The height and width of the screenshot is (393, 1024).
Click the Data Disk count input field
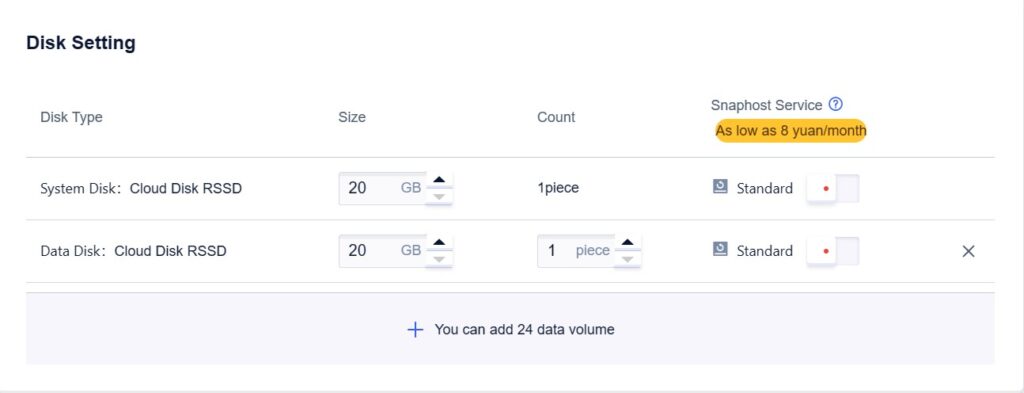pos(575,251)
